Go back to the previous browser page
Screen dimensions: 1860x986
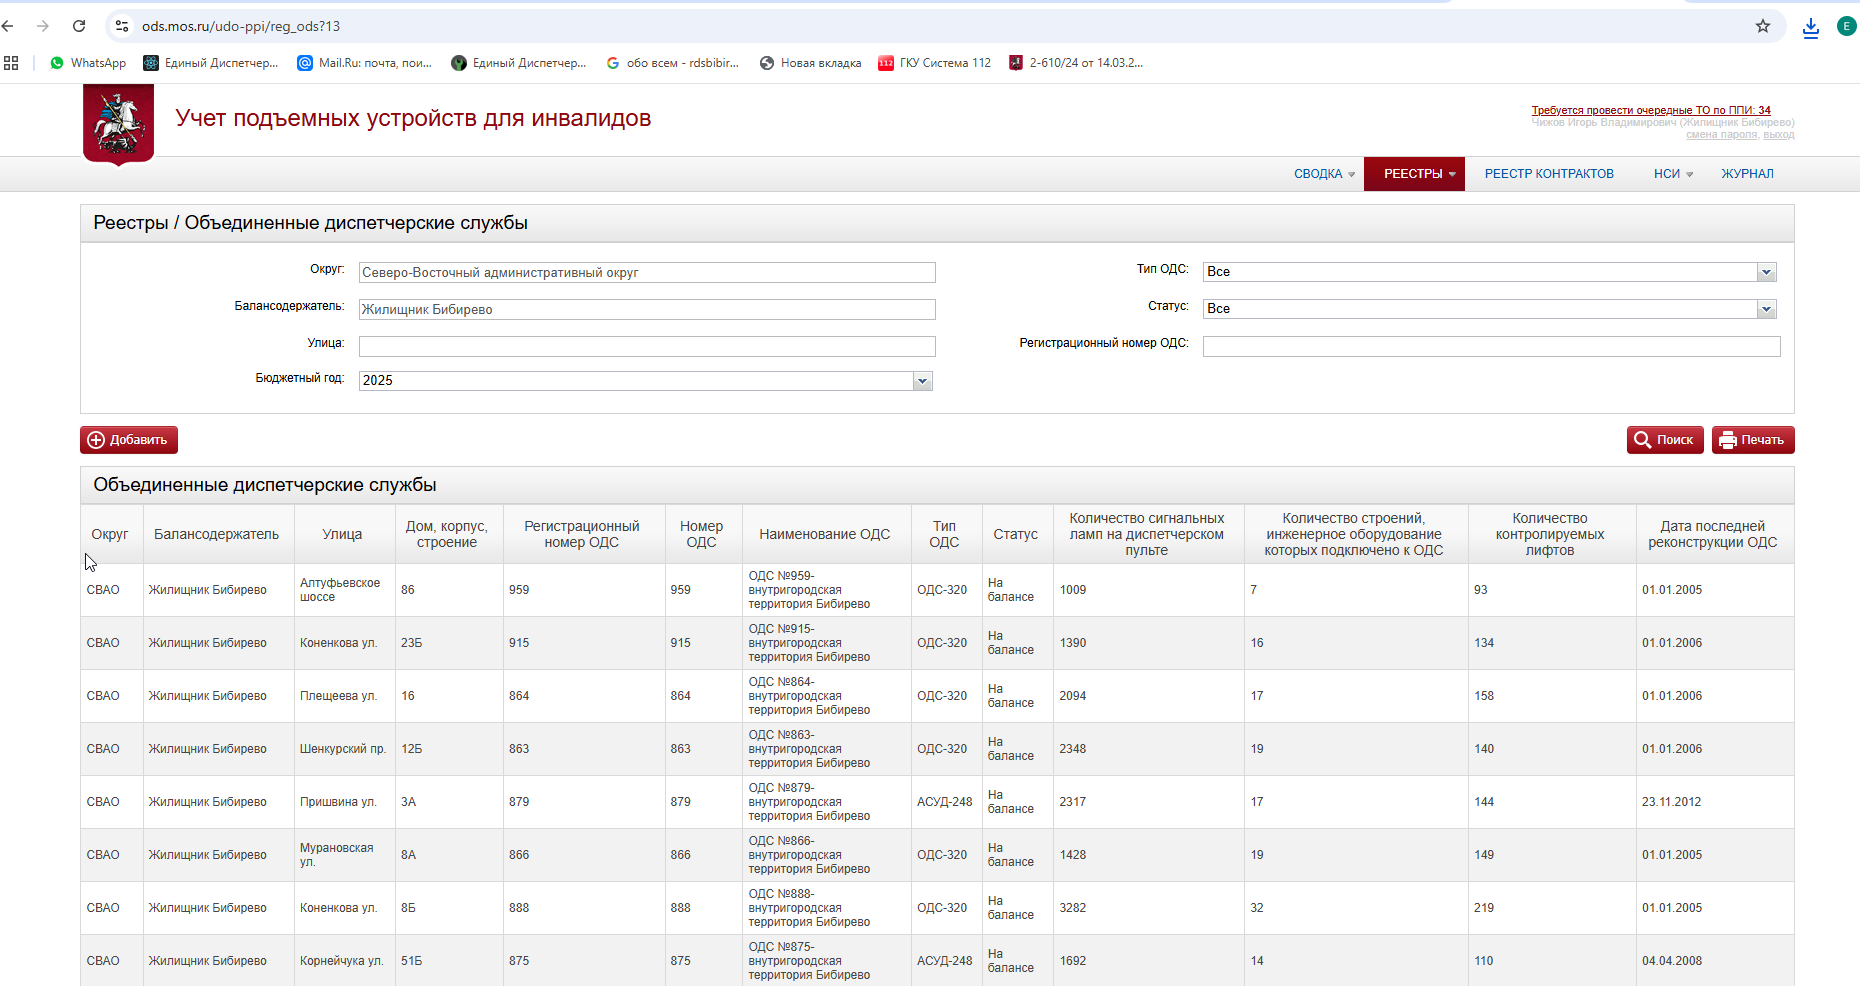8,26
